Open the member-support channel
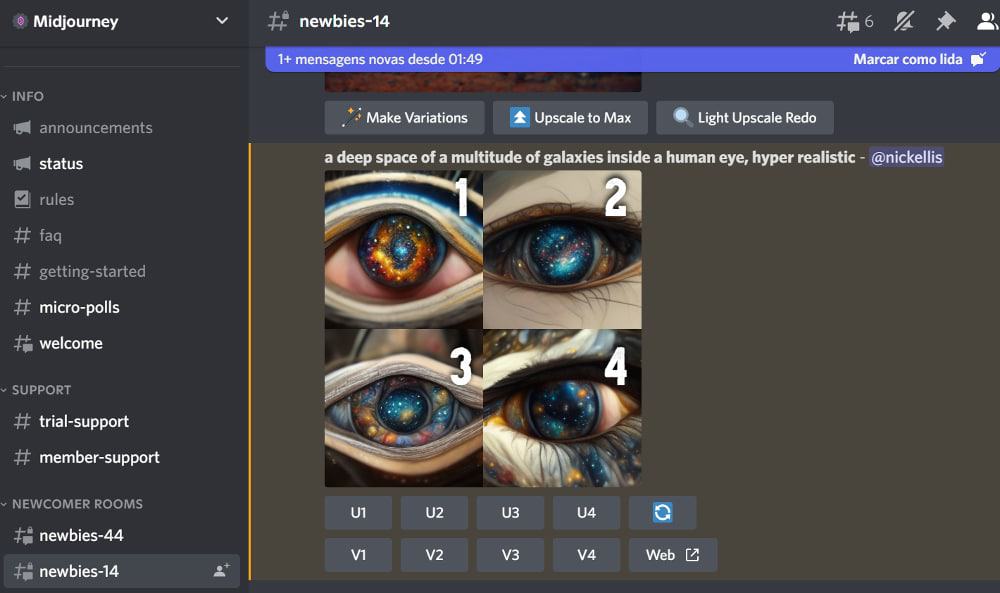The height and width of the screenshot is (593, 1000). [99, 457]
